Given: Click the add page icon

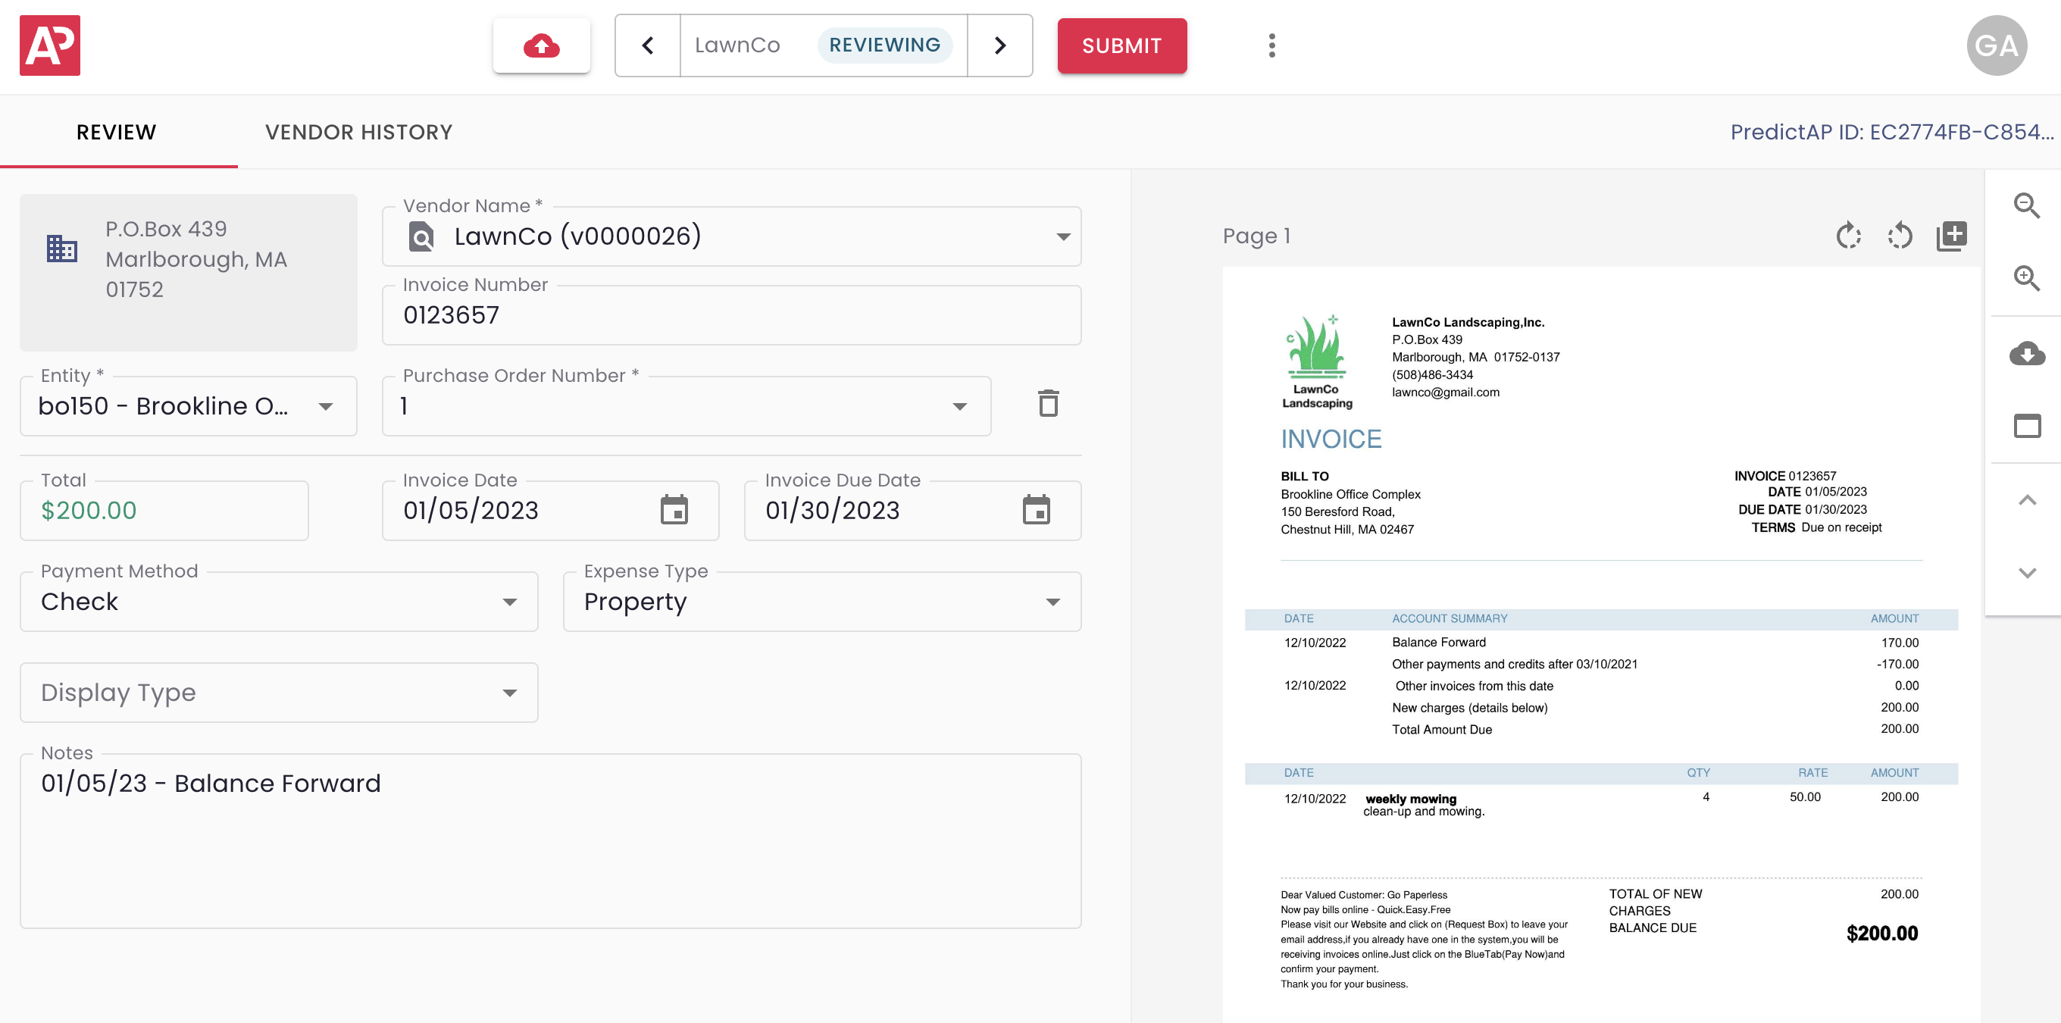Looking at the screenshot, I should pos(1951,236).
